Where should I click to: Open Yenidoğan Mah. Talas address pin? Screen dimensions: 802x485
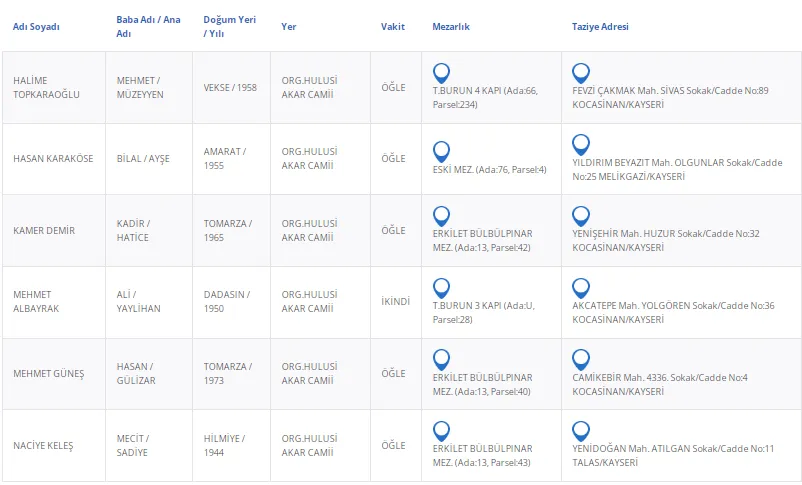coord(580,431)
